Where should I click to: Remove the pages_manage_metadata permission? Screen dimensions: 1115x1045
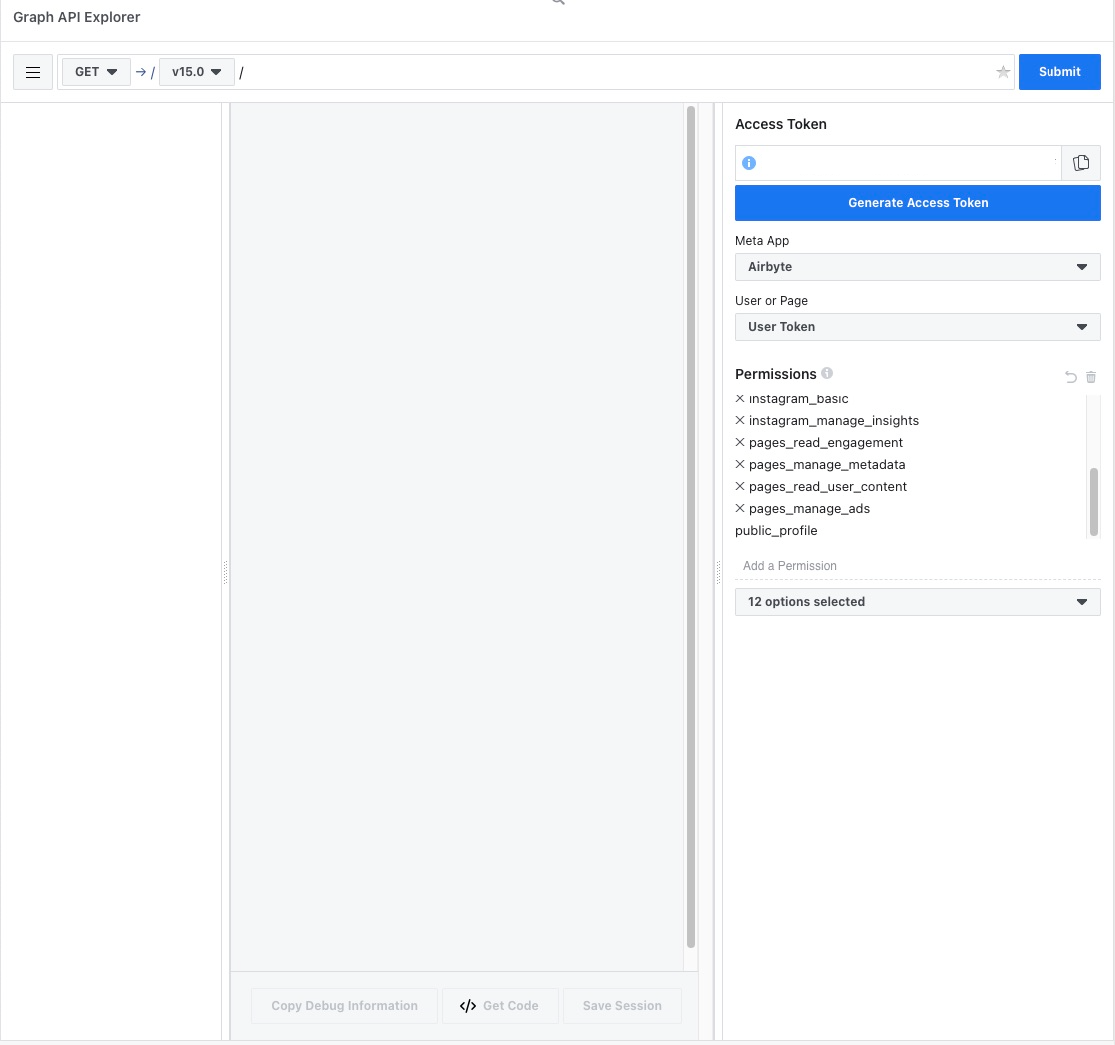(740, 465)
